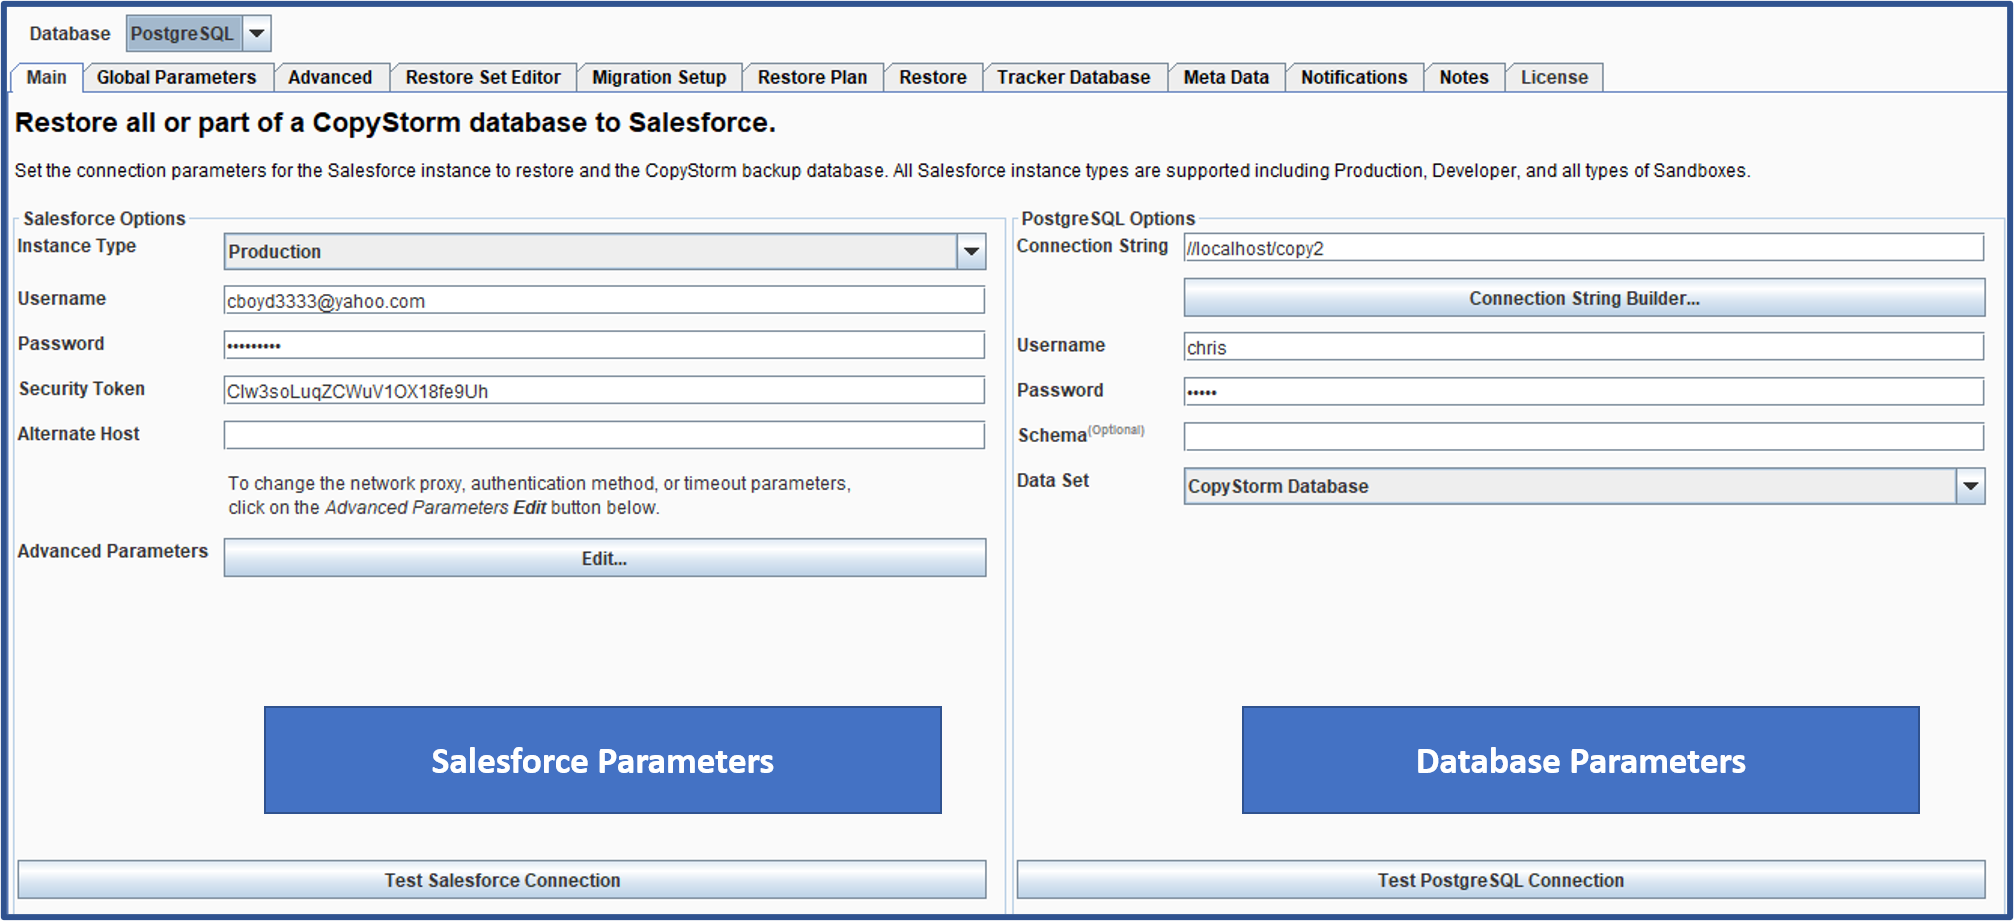2014x921 pixels.
Task: Open the Restore Set Editor tab
Action: coord(483,77)
